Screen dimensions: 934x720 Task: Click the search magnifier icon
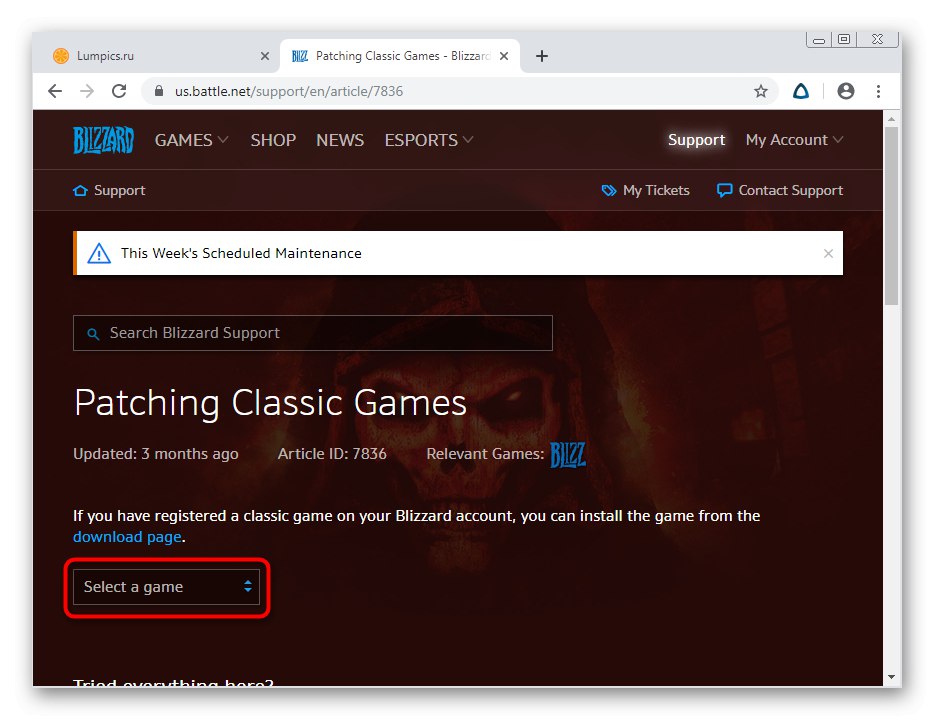click(93, 333)
